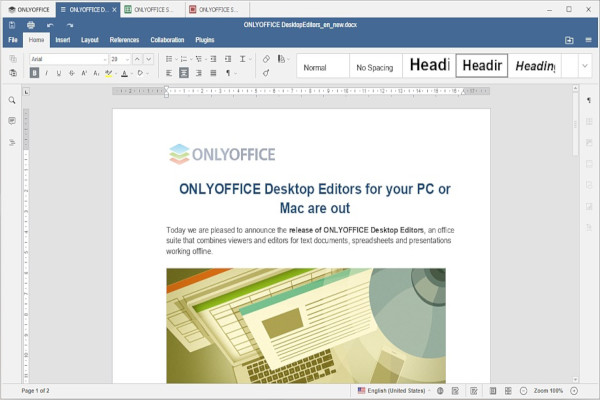
Task: Open the Navigation panel in left sidebar
Action: tap(12, 142)
